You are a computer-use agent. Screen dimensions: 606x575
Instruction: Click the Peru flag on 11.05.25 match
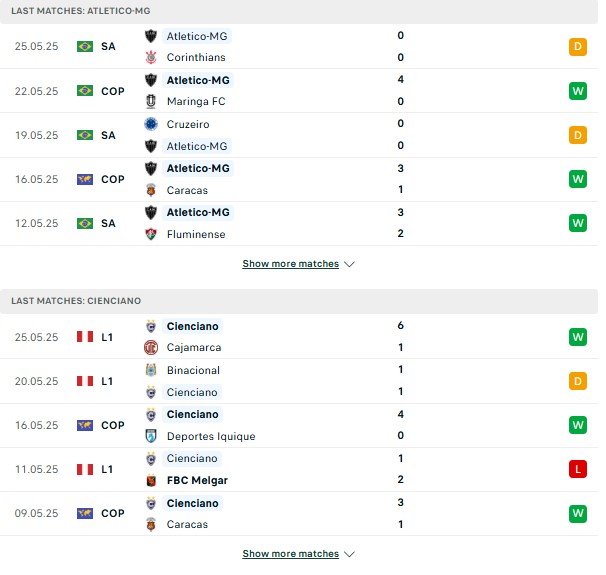pyautogui.click(x=85, y=469)
